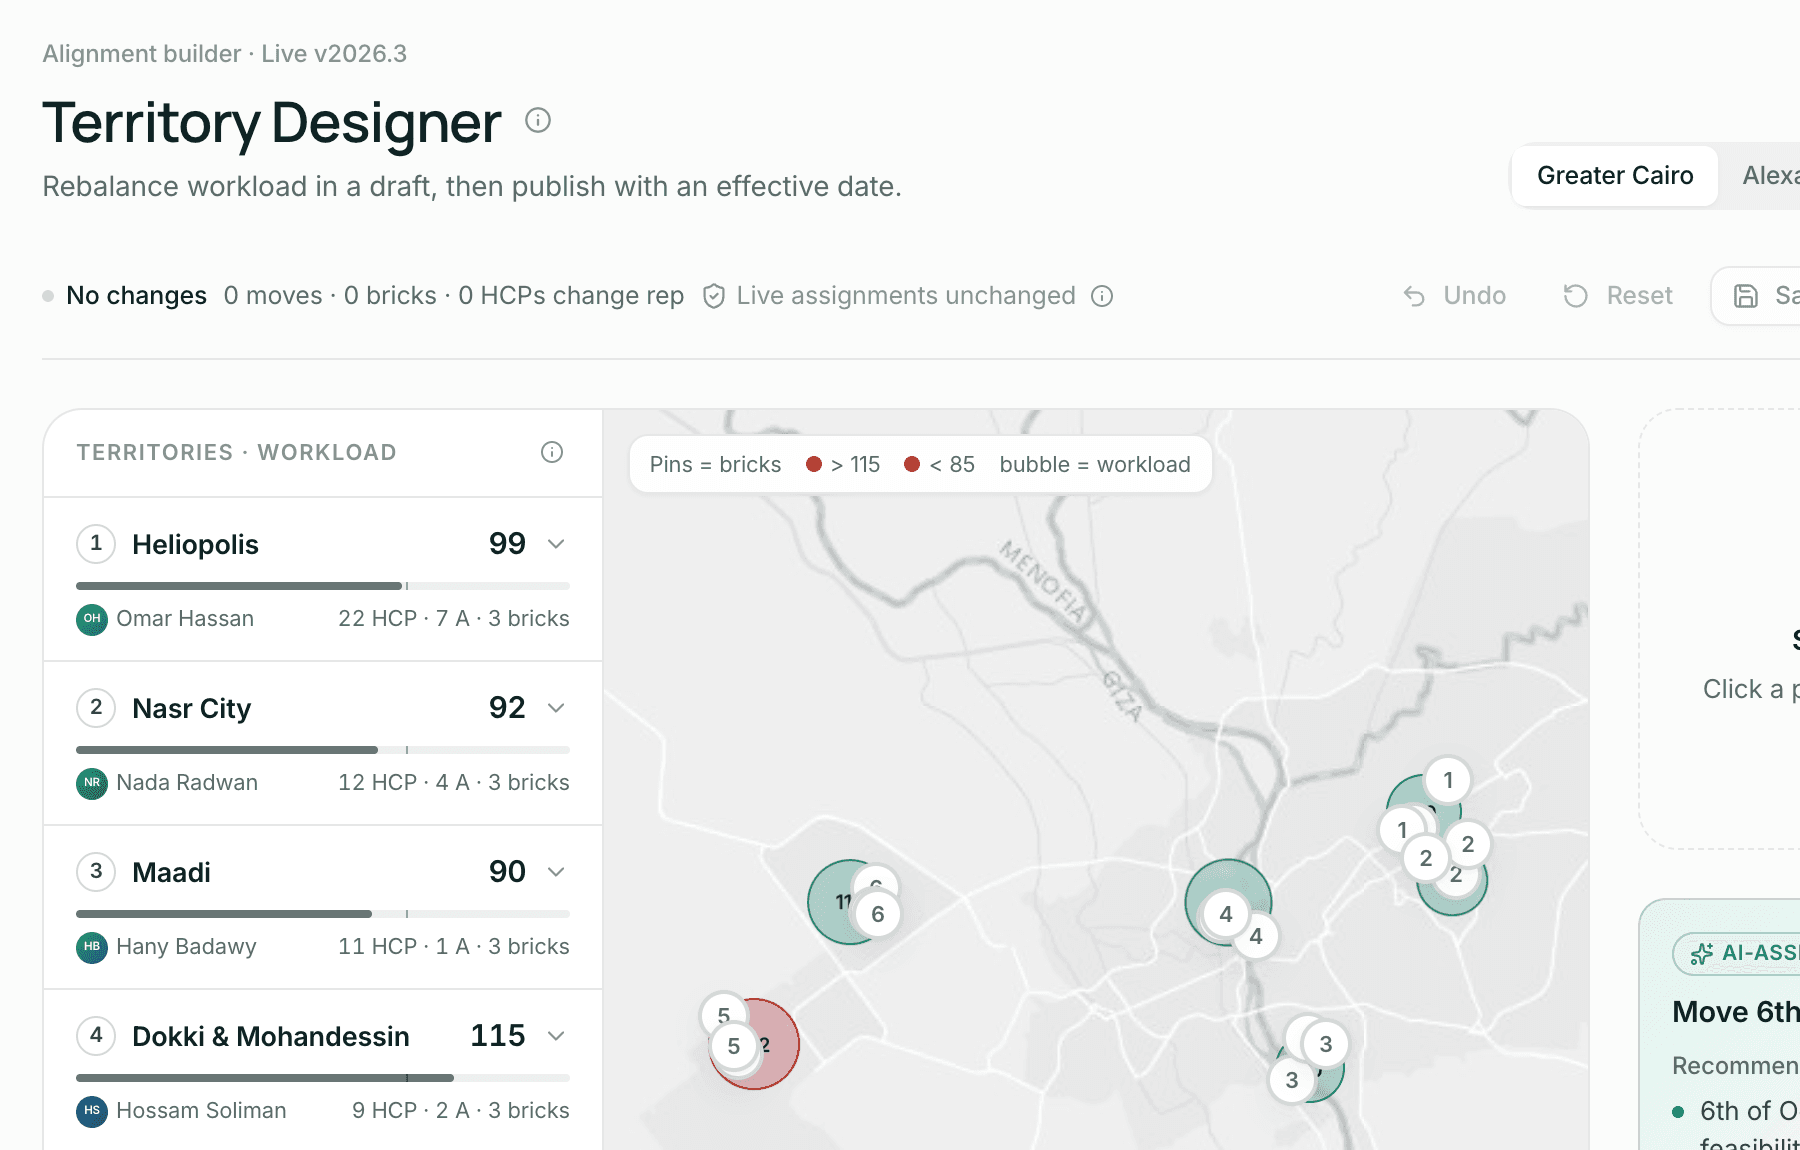Click Nada Radwan's NR avatar

(x=92, y=783)
